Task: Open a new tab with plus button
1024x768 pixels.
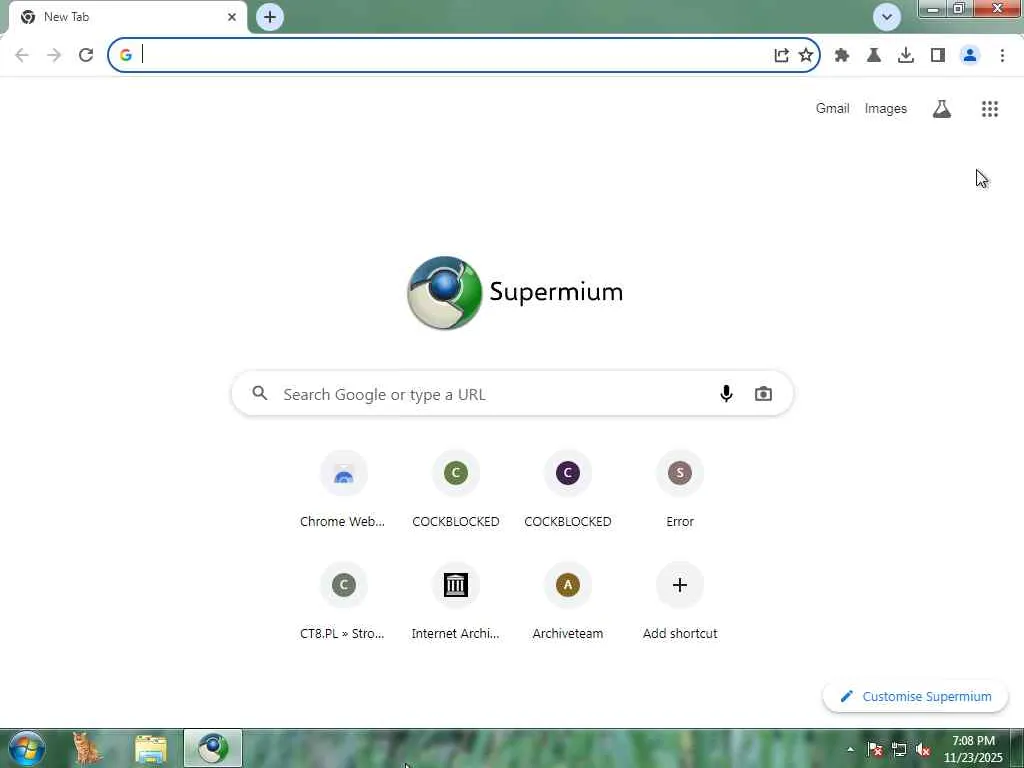Action: [270, 17]
